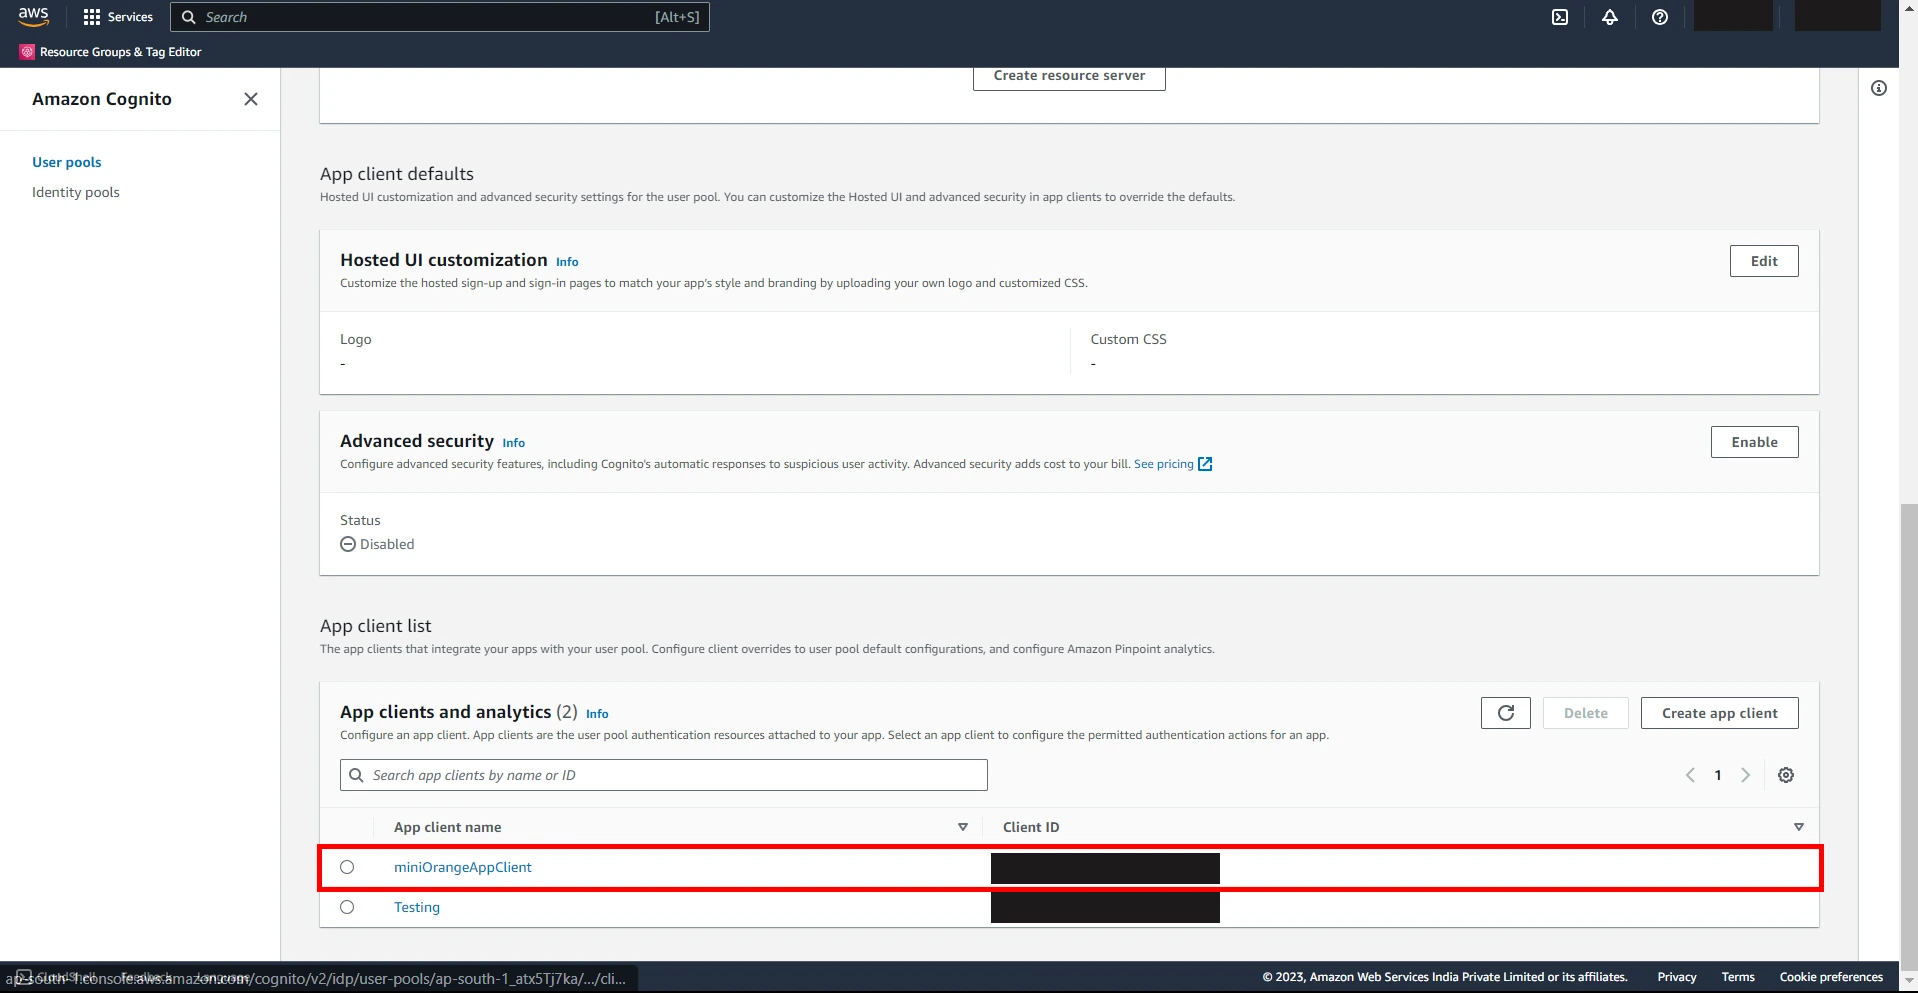Click the disabled Delete button
This screenshot has width=1918, height=993.
tap(1586, 713)
